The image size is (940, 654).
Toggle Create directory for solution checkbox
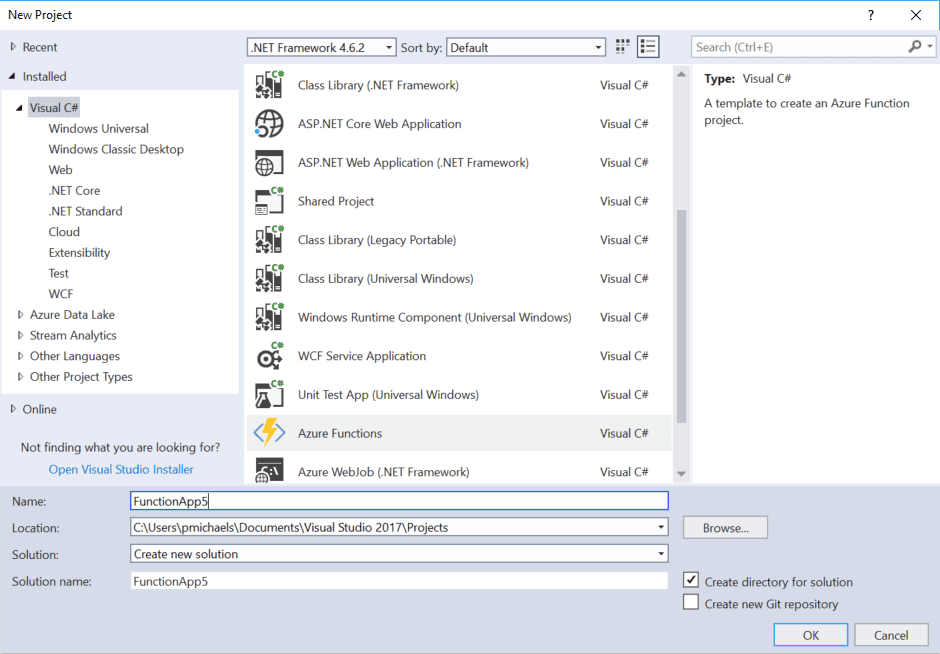pyautogui.click(x=691, y=580)
